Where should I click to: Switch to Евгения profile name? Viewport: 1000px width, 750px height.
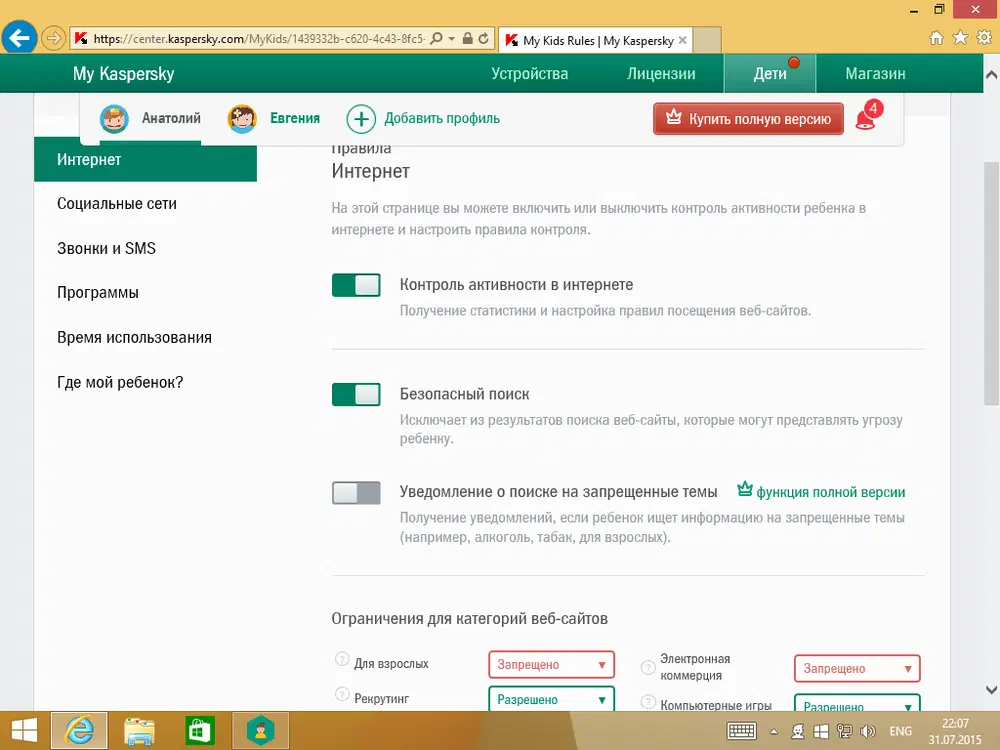[x=295, y=118]
